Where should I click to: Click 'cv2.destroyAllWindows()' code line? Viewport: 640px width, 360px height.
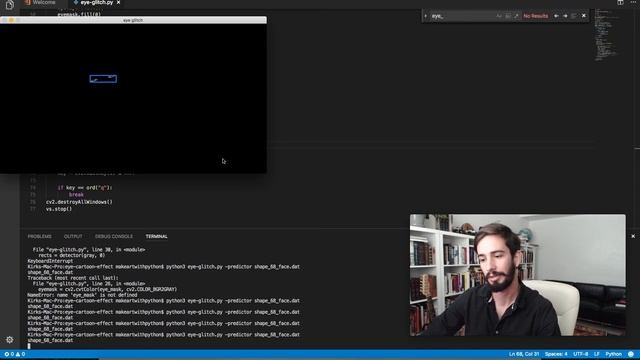point(79,202)
